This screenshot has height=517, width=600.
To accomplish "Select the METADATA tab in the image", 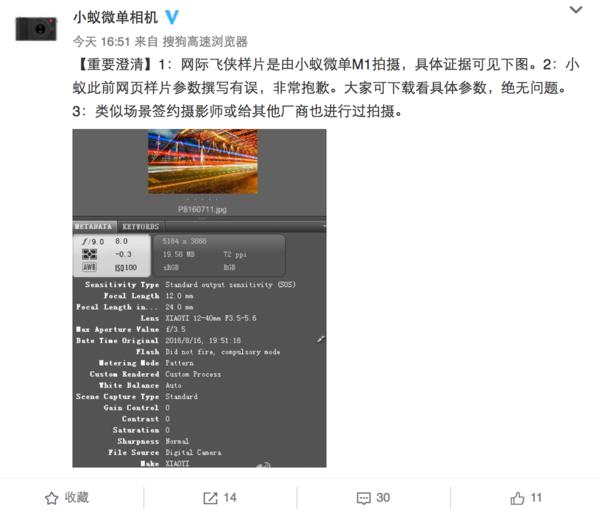I will pos(94,227).
